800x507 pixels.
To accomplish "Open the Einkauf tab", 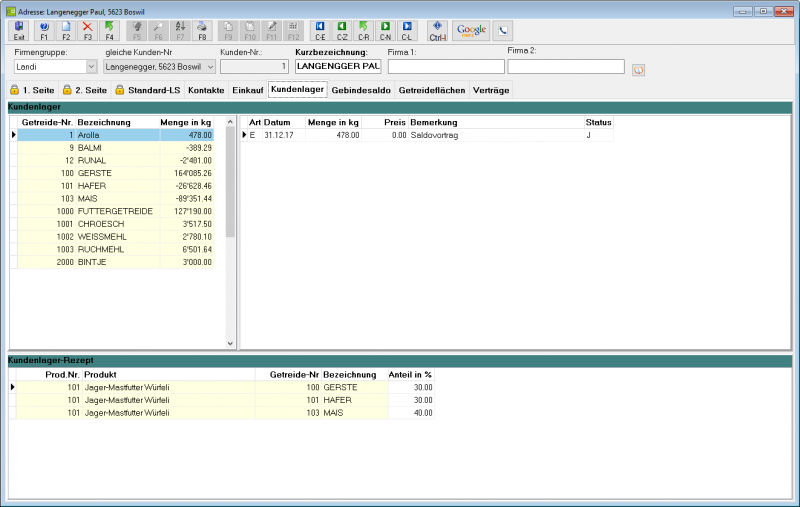I will 247,90.
